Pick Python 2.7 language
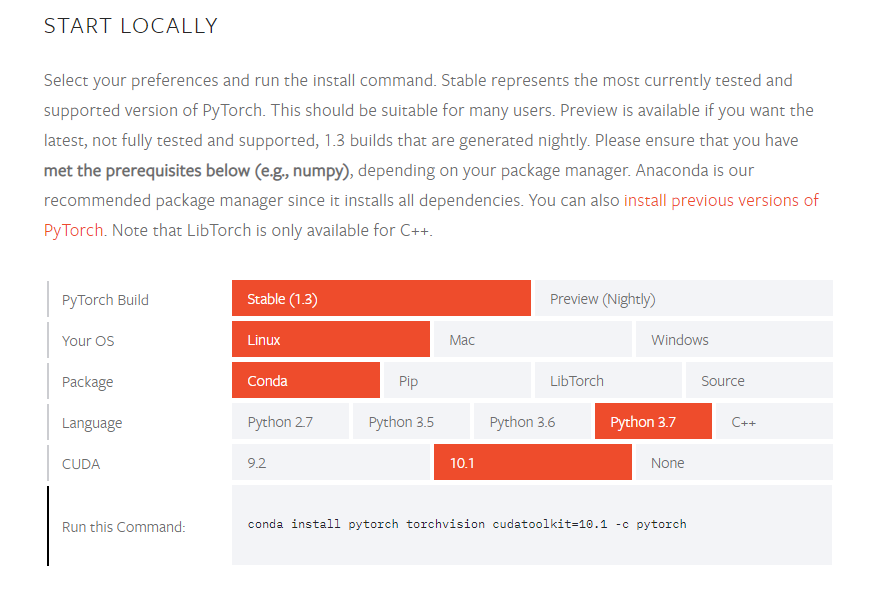 pyautogui.click(x=290, y=421)
